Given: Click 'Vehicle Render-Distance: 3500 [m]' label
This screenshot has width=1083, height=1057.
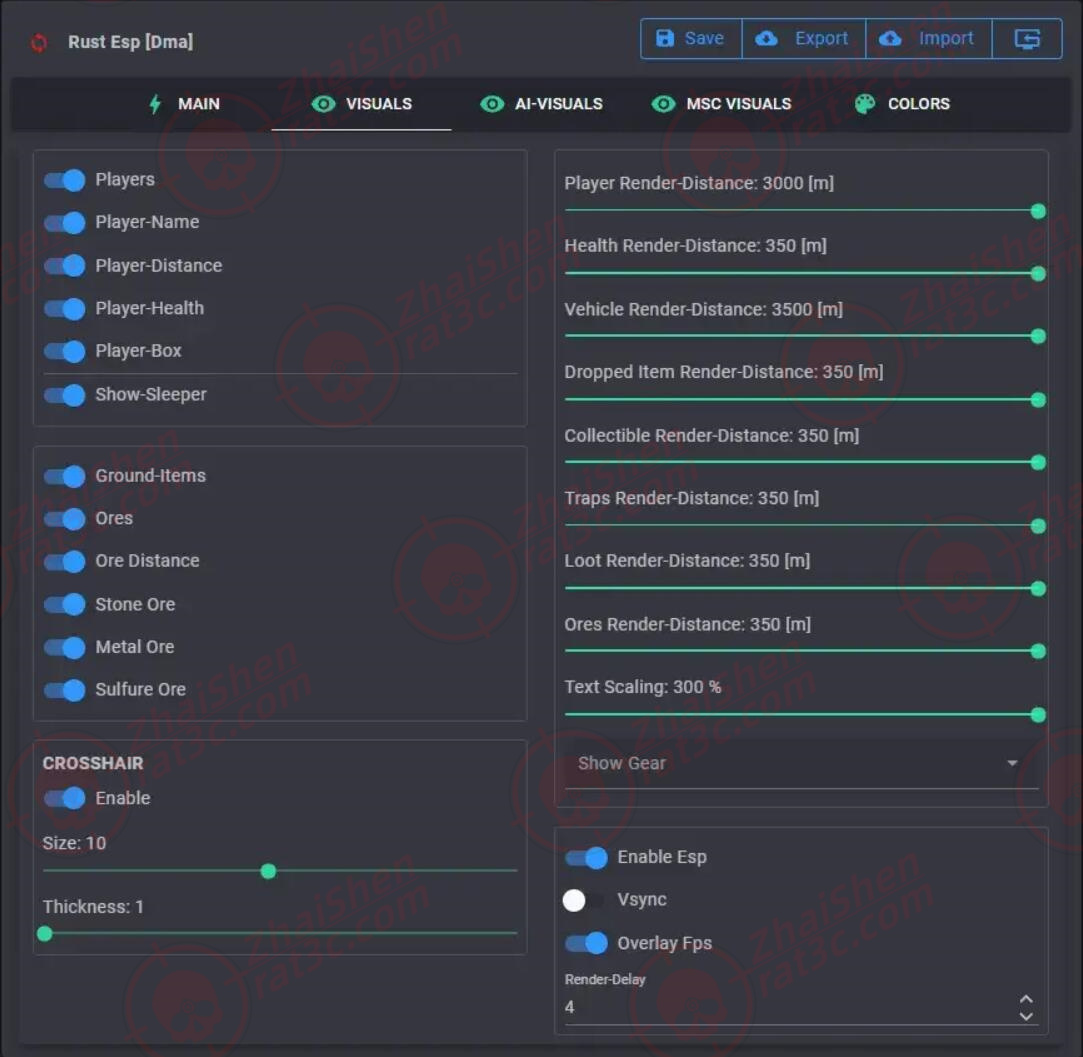Looking at the screenshot, I should (703, 310).
